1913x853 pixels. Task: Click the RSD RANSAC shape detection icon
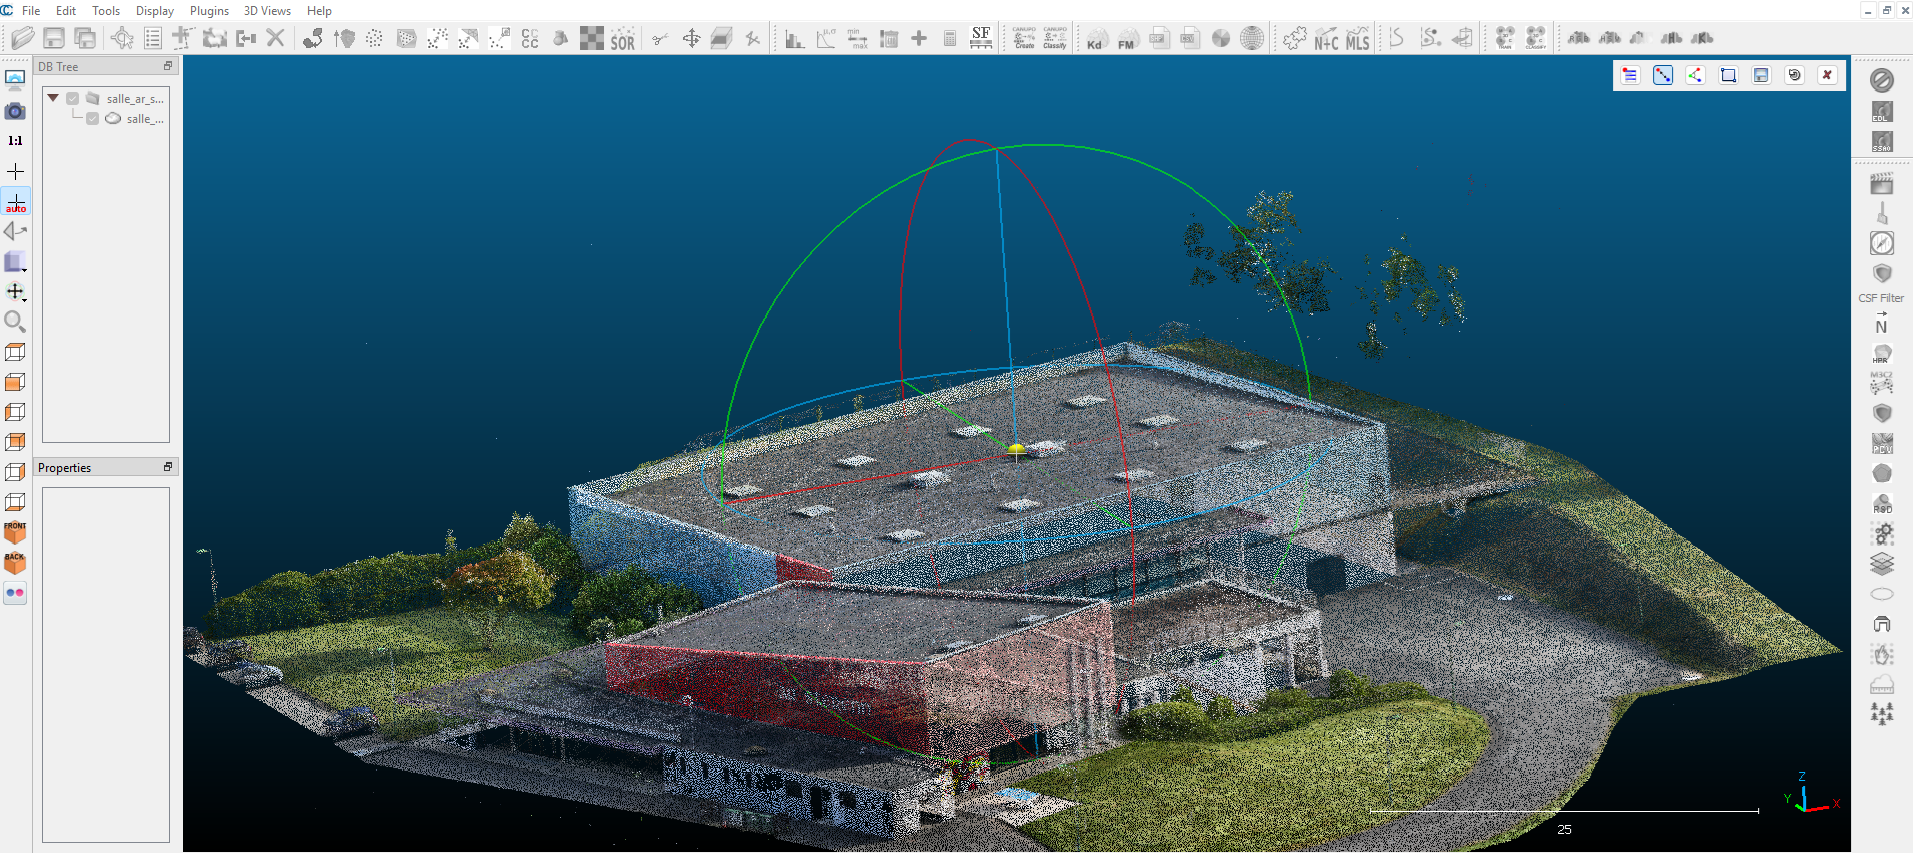[1882, 504]
